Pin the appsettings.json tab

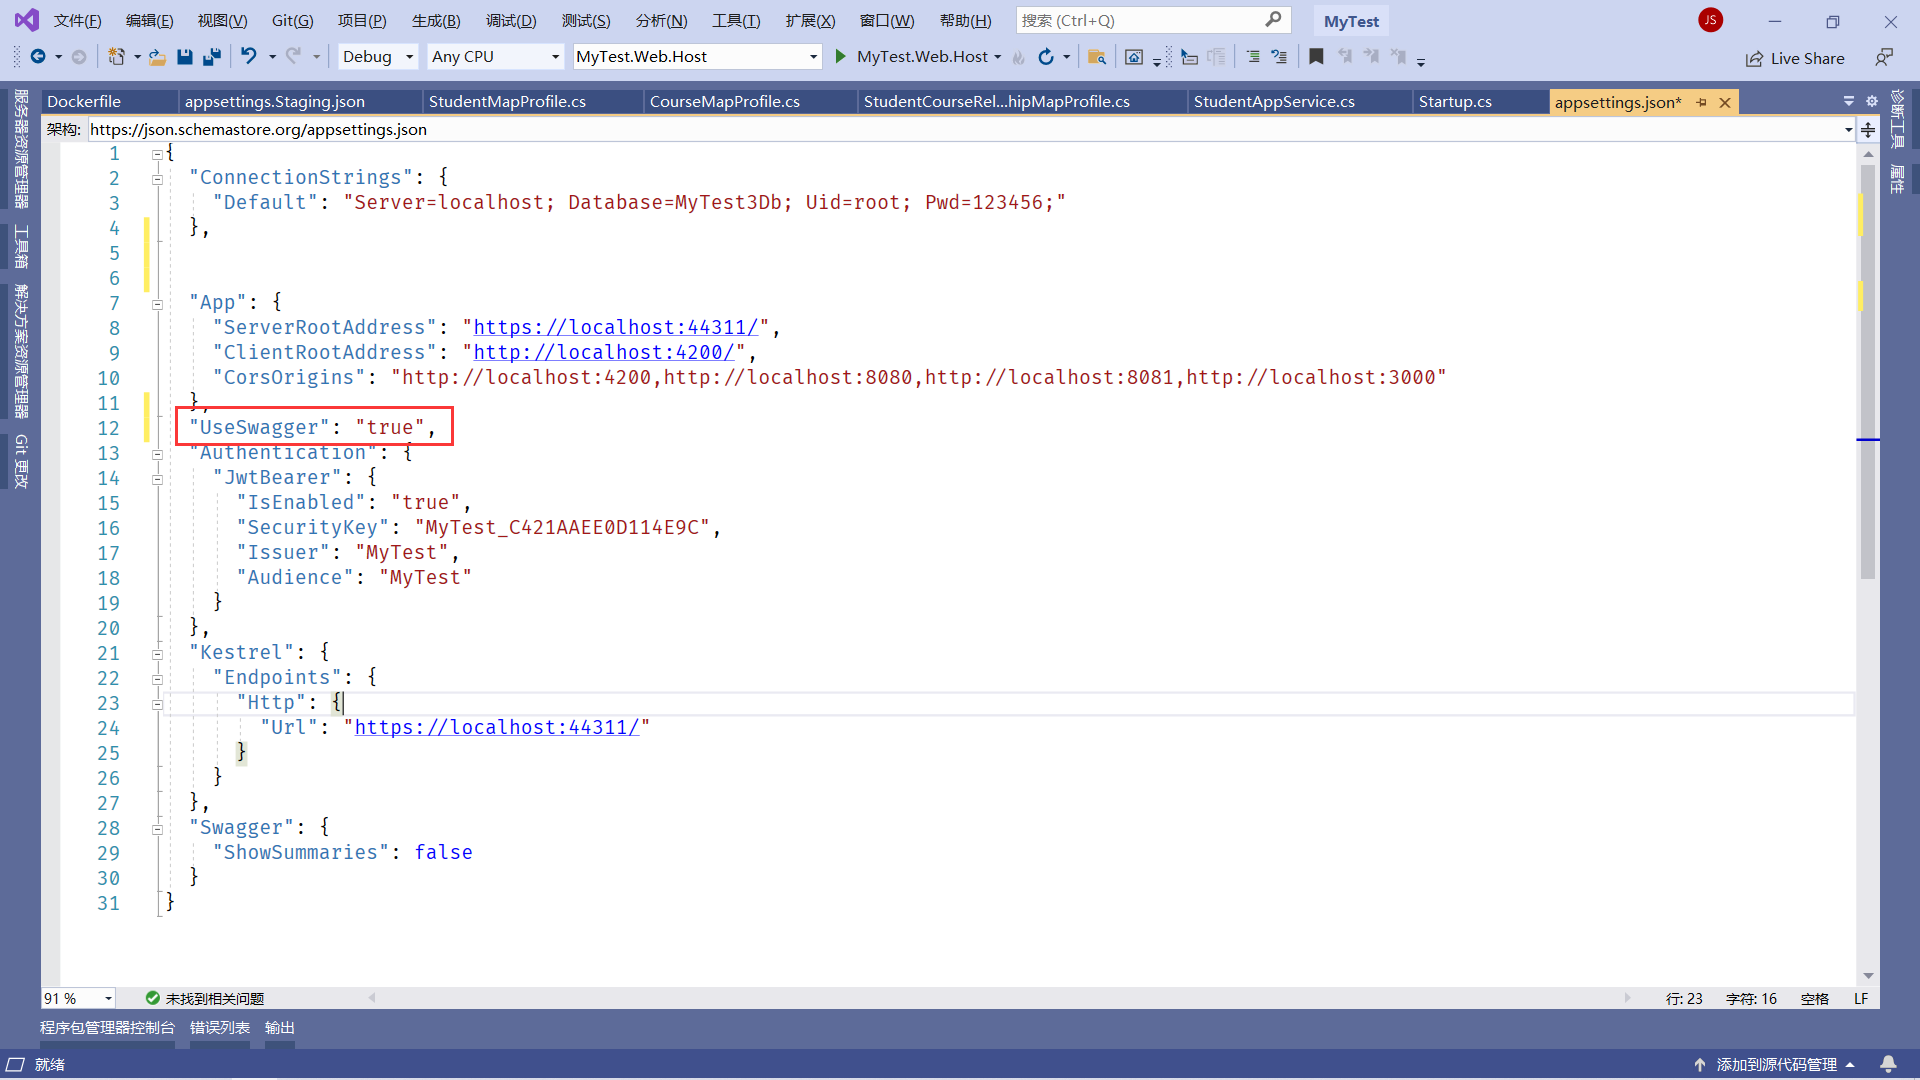[1701, 102]
